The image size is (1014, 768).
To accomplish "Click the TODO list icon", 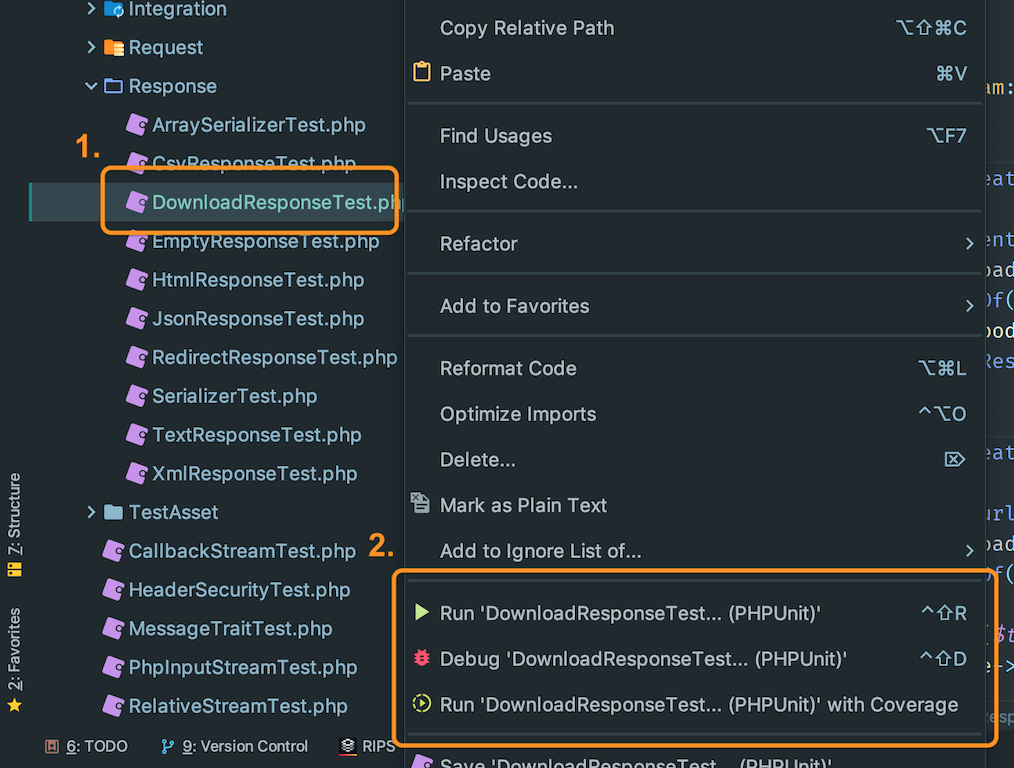I will (52, 747).
